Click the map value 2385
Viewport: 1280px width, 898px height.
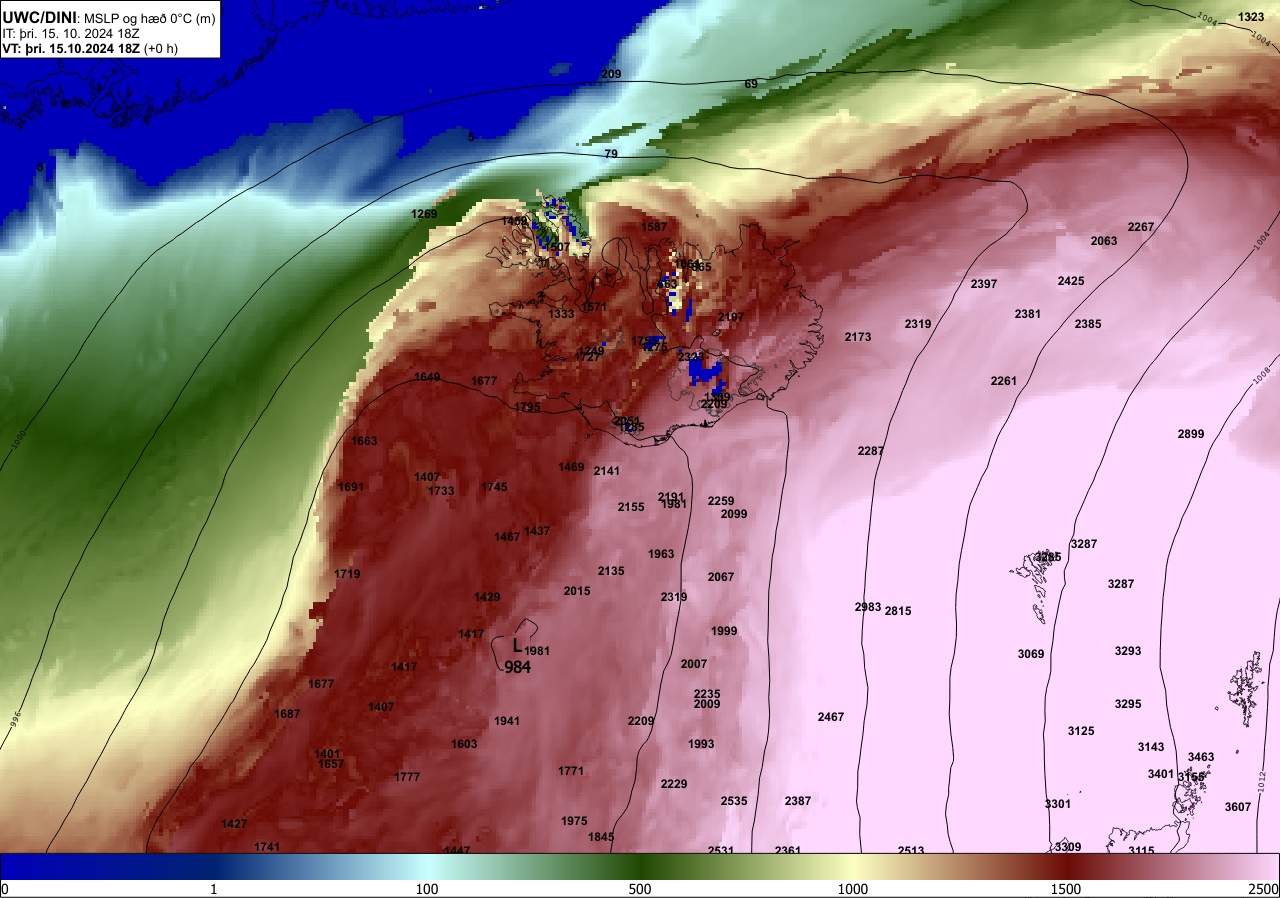point(1088,324)
